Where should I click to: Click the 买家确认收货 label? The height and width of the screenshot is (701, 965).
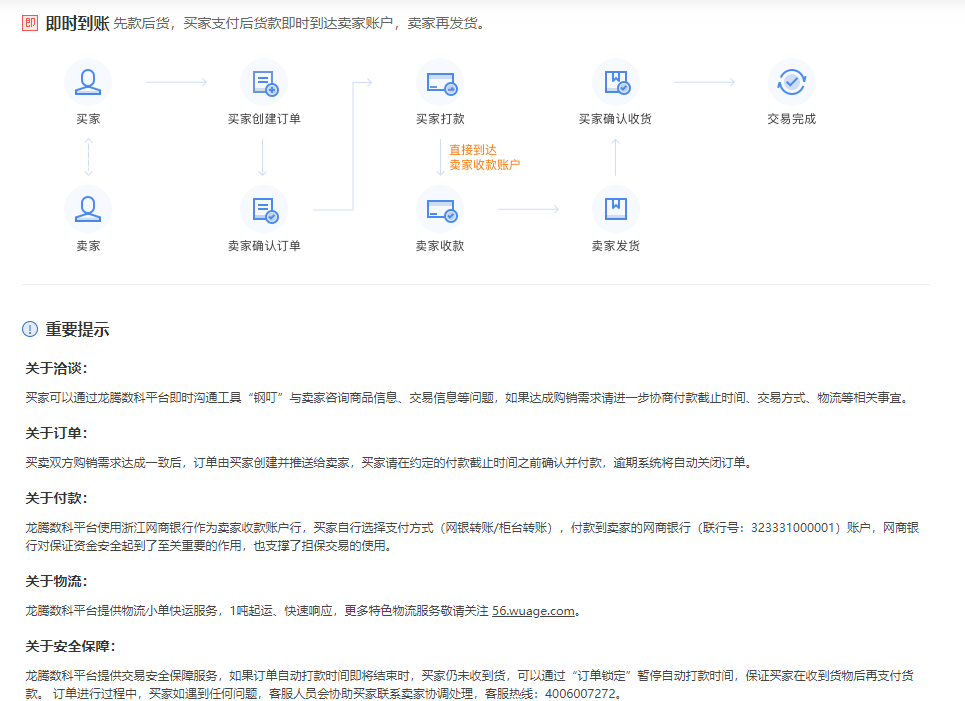[615, 119]
